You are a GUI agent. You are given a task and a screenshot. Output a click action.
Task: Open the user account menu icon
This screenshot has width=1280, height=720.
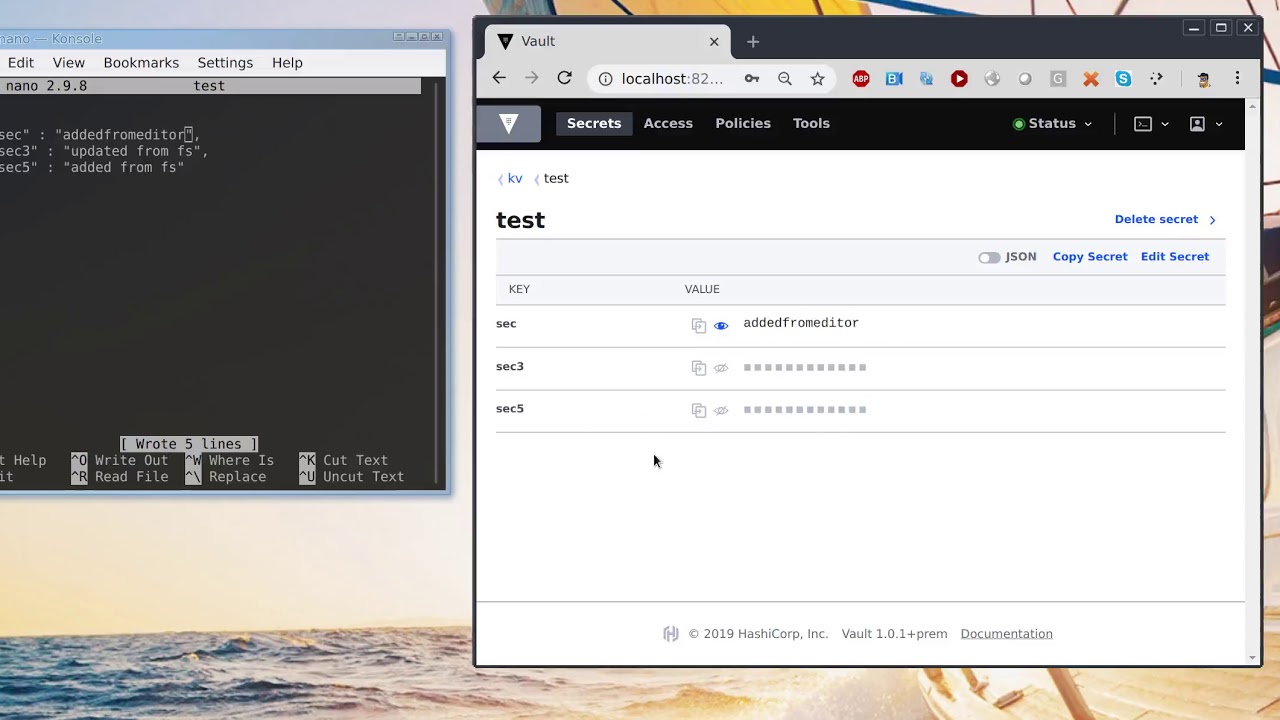pyautogui.click(x=1197, y=123)
